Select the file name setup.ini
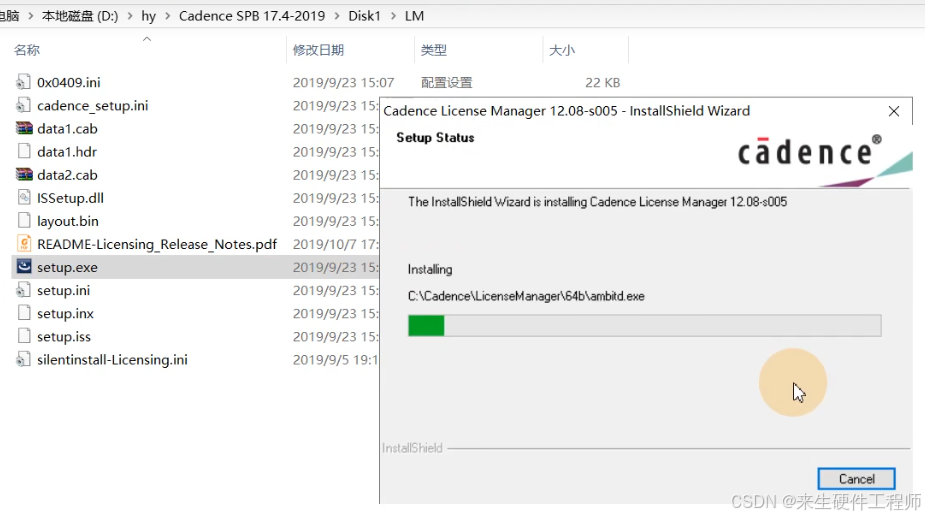The image size is (925, 517). point(64,290)
